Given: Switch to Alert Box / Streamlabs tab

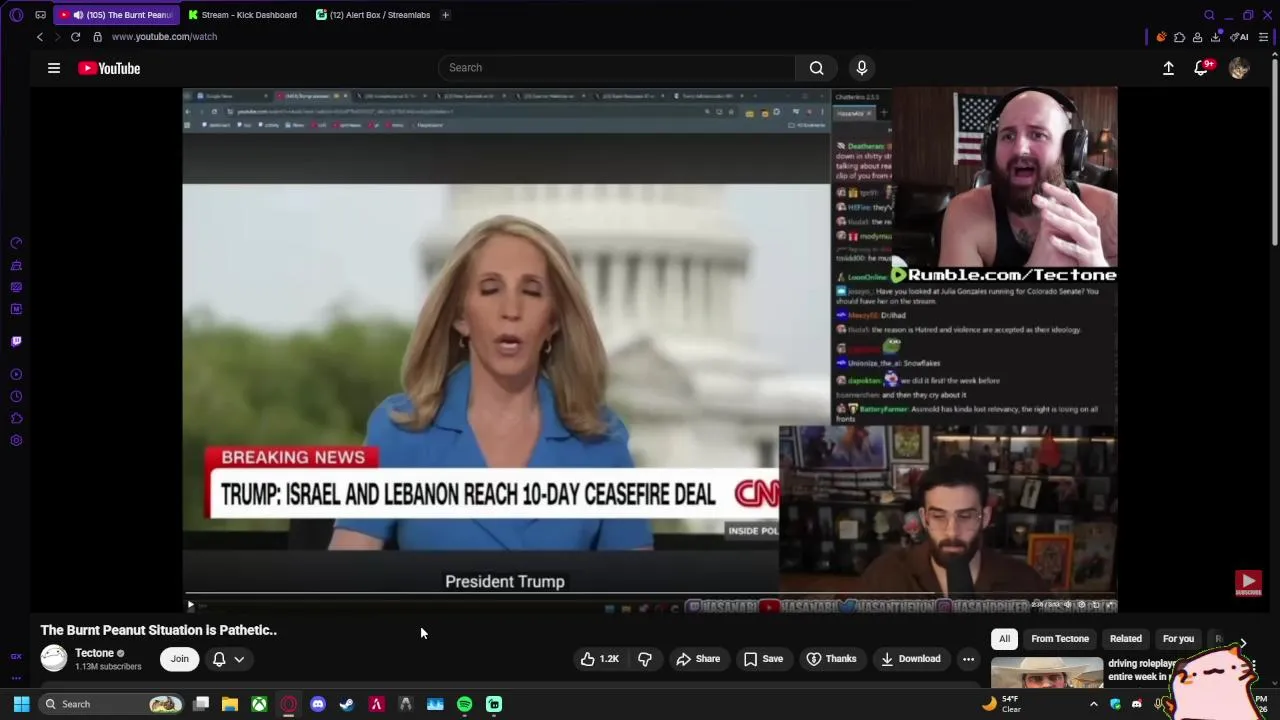Looking at the screenshot, I should pos(373,15).
